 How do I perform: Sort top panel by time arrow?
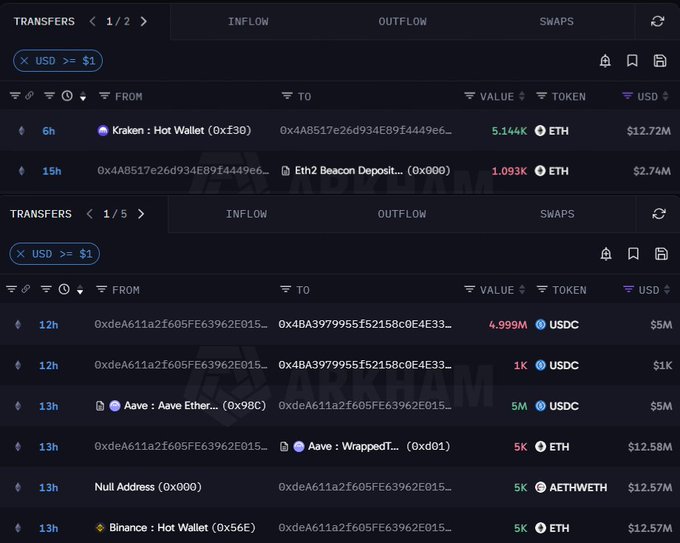(x=83, y=97)
